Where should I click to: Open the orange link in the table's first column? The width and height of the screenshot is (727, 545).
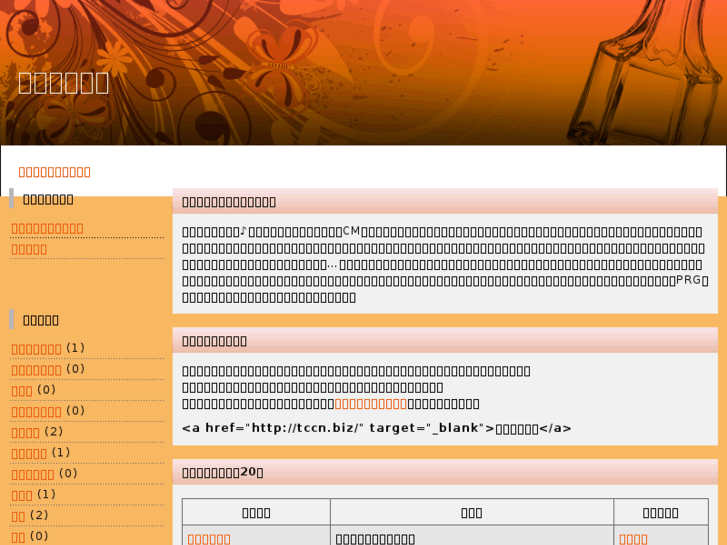pos(209,539)
